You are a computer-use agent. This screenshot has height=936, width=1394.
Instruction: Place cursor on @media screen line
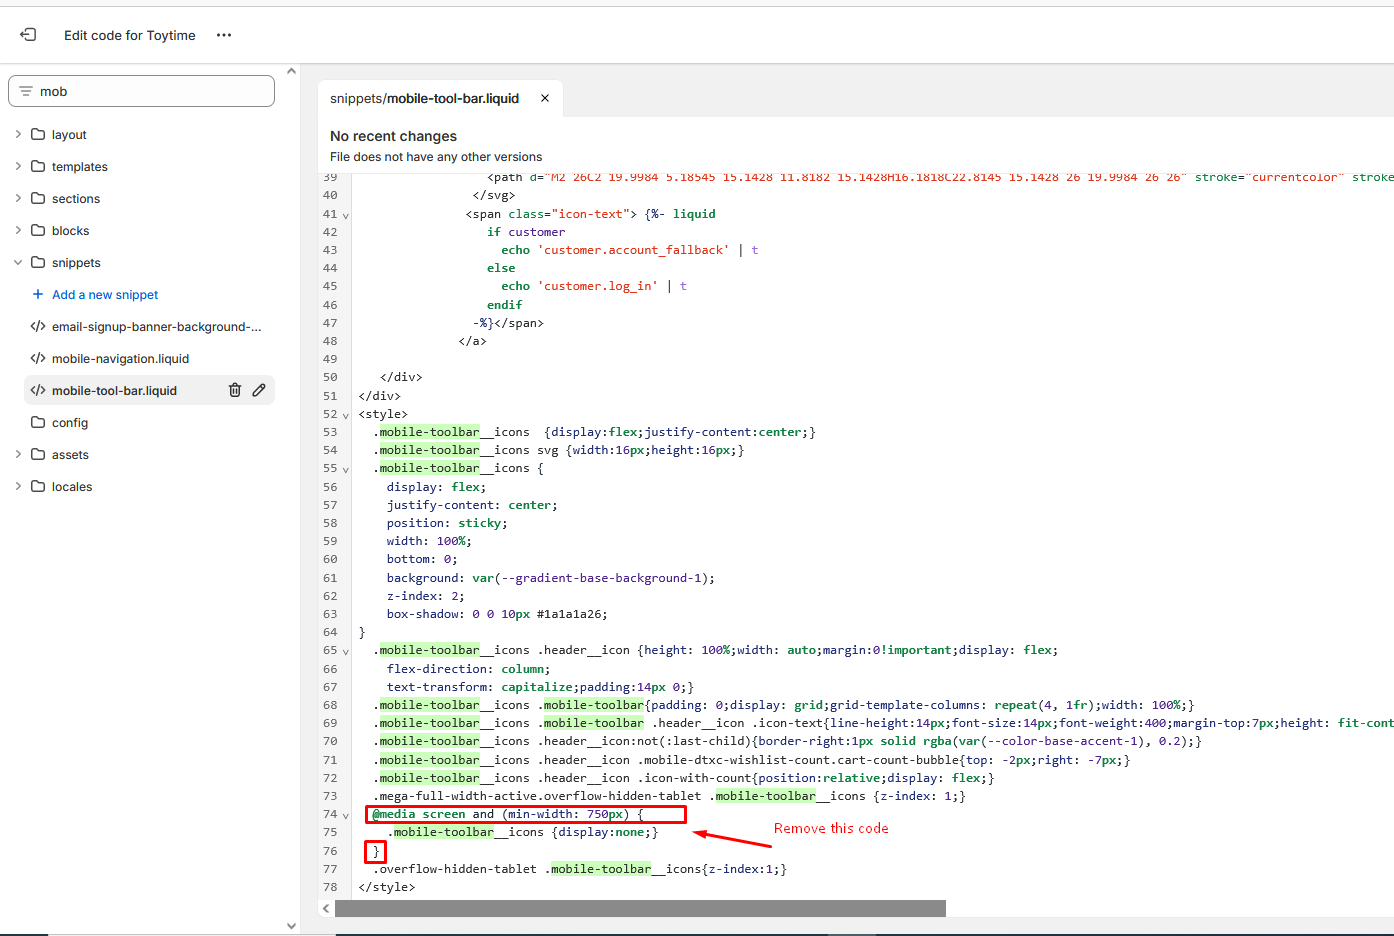(x=508, y=814)
